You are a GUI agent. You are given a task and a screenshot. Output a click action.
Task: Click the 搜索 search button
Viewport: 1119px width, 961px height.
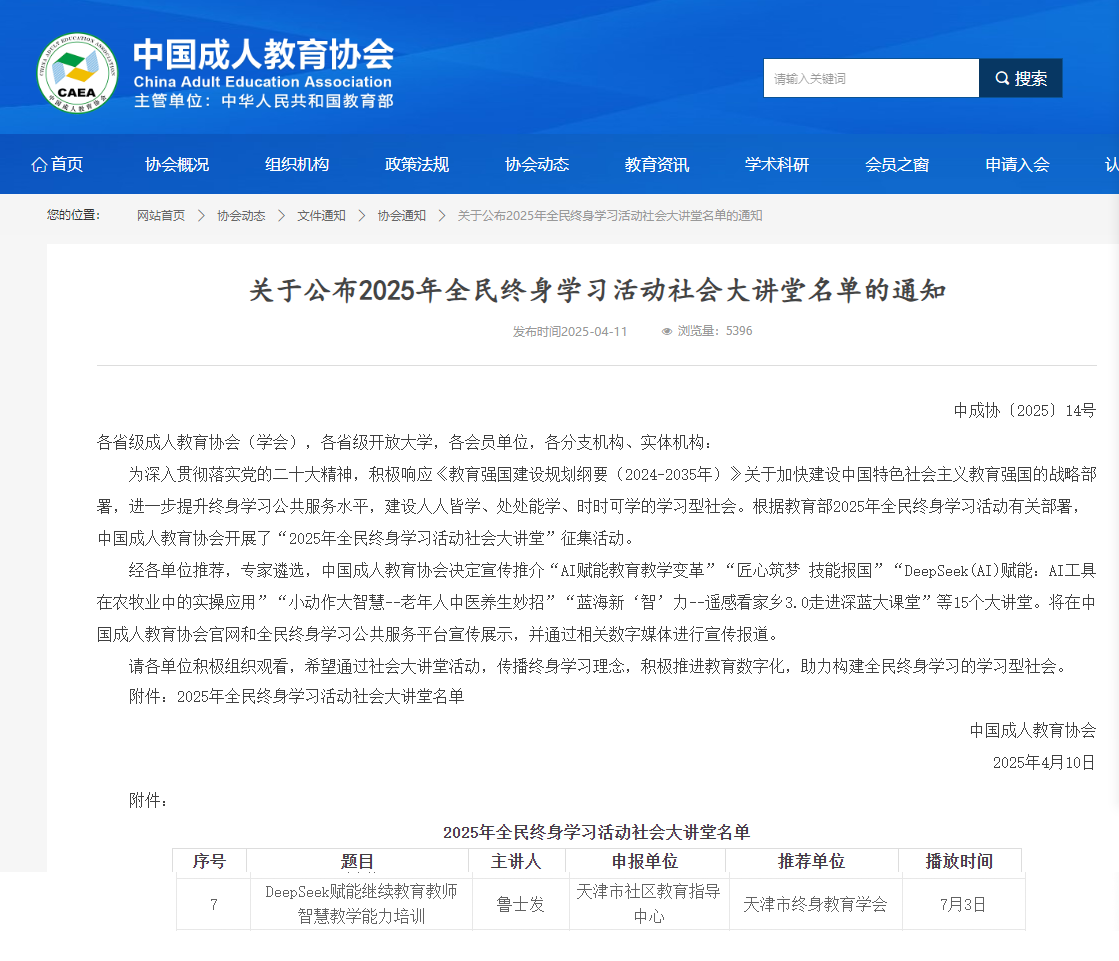pos(1021,78)
